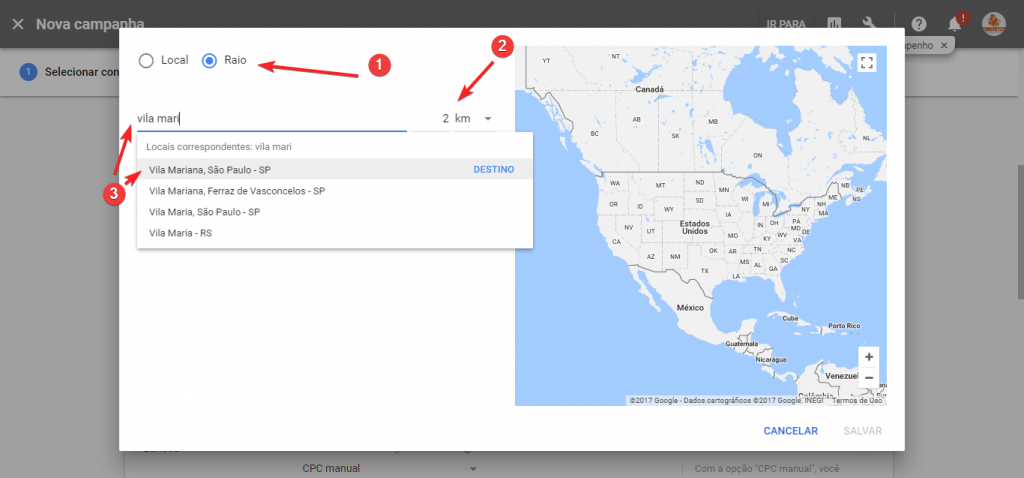Choose Vila Maria, São Paulo - SP suggestion
This screenshot has width=1024, height=478.
pos(205,212)
